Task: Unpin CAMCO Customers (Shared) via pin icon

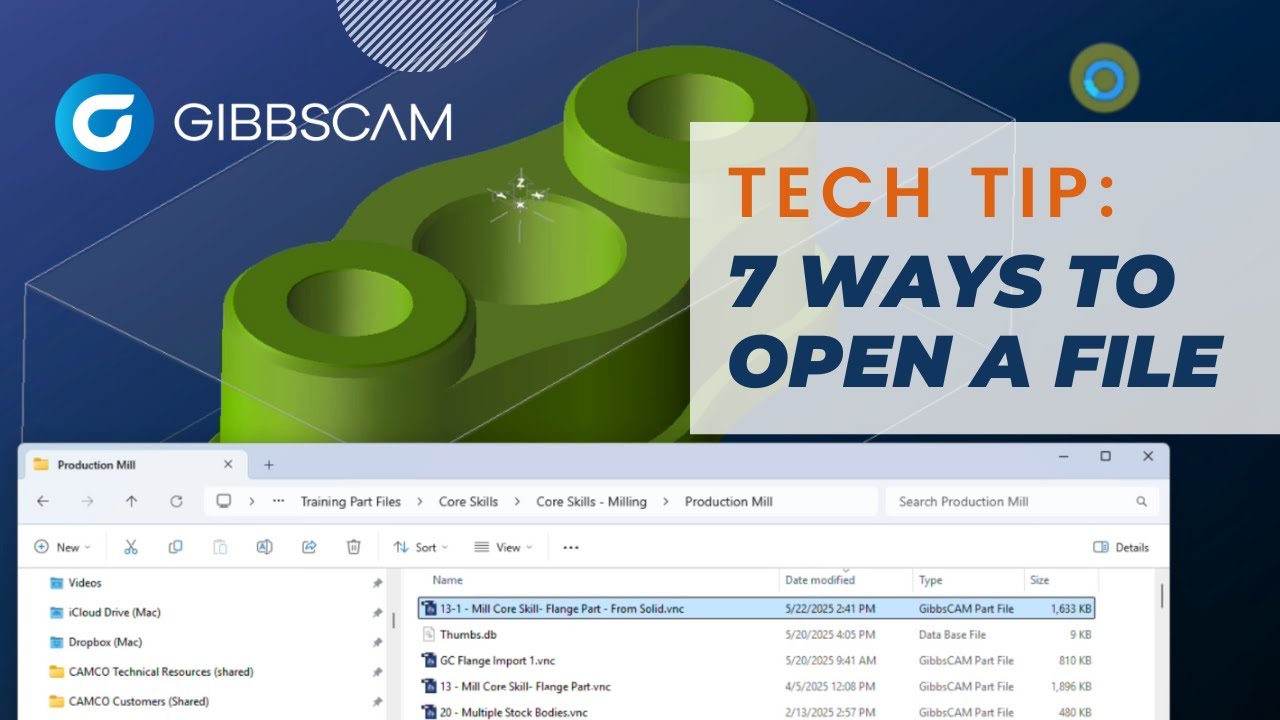Action: (x=377, y=702)
